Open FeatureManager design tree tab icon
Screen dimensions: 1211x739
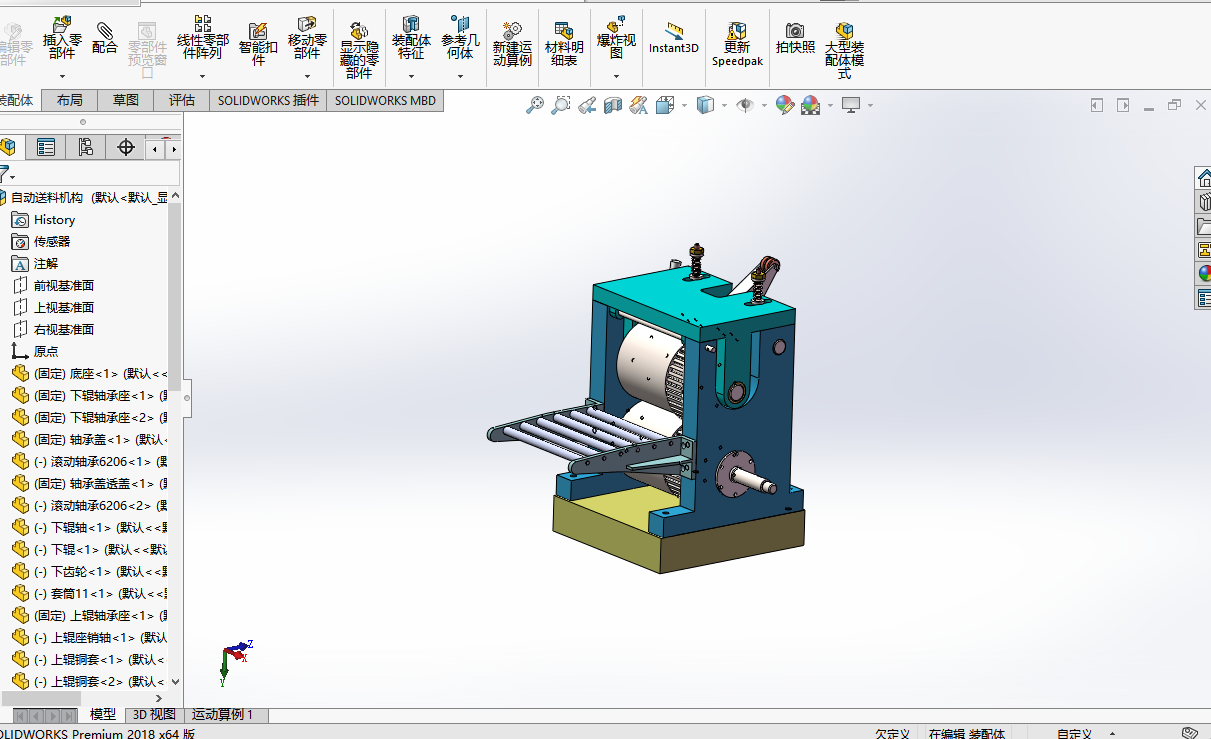pyautogui.click(x=8, y=148)
